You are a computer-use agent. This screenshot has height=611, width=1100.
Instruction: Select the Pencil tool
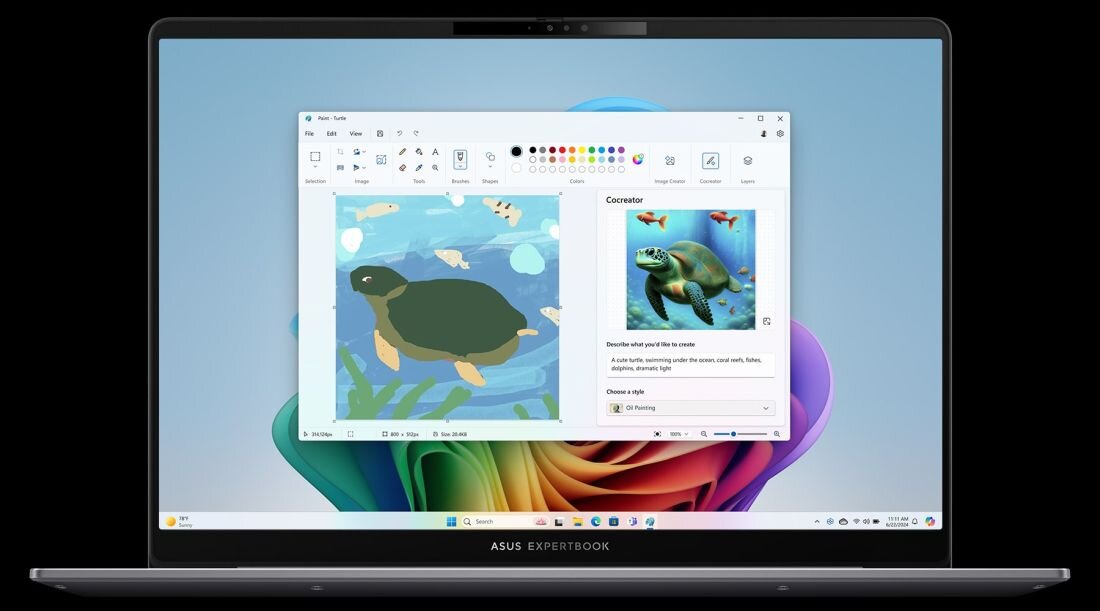[x=401, y=152]
